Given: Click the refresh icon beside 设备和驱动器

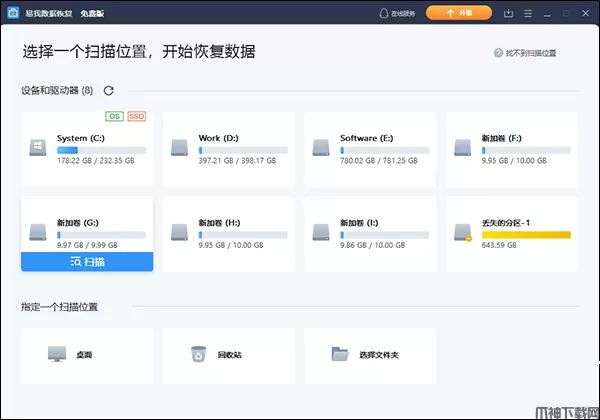Looking at the screenshot, I should 108,91.
